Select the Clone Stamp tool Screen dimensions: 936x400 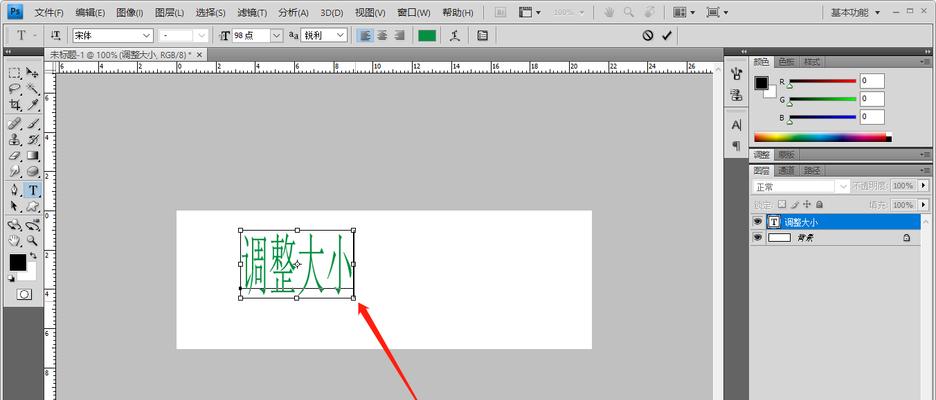point(15,140)
